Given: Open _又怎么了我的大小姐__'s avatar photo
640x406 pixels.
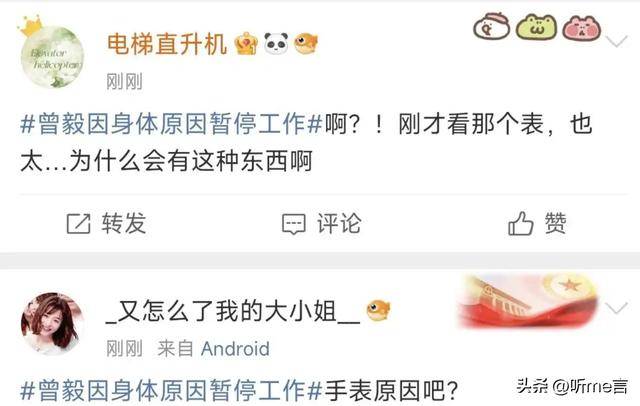Looking at the screenshot, I should pyautogui.click(x=52, y=322).
